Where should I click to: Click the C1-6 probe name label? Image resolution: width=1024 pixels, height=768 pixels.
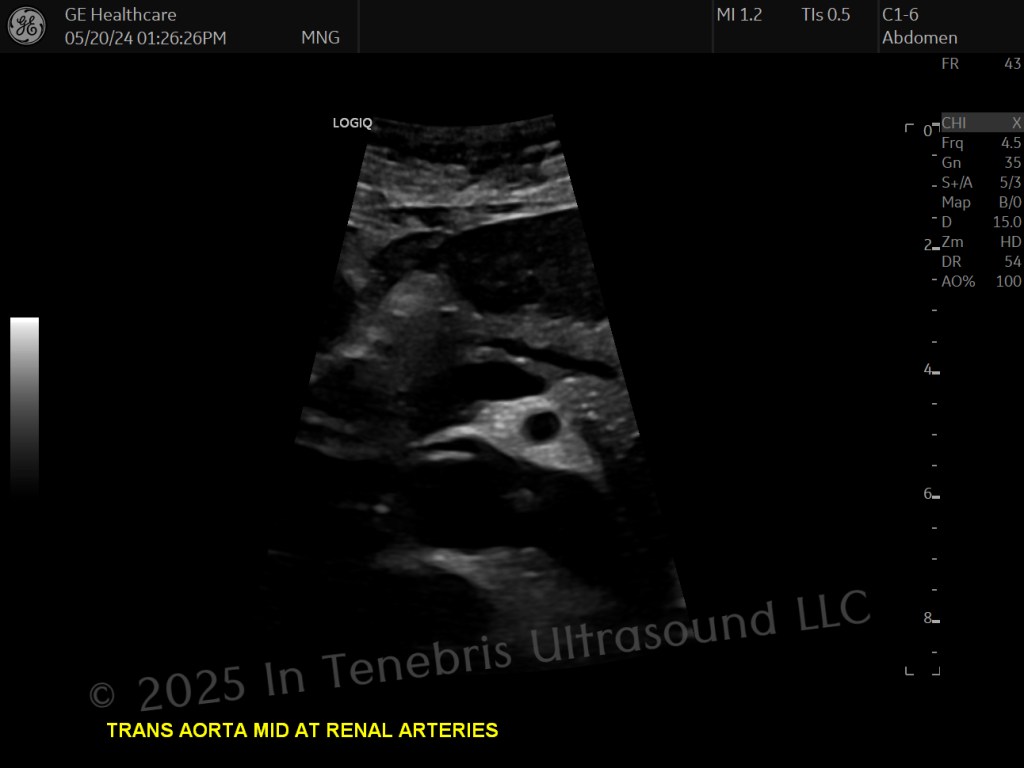pos(900,14)
